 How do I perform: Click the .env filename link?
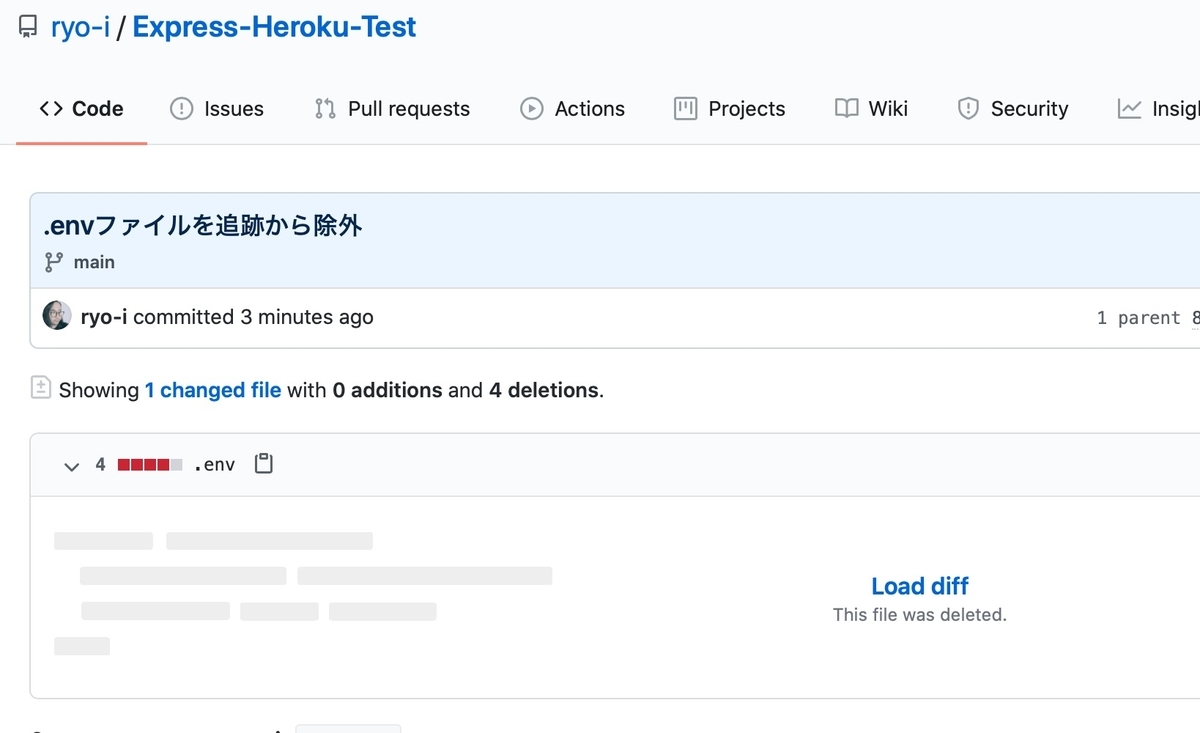214,464
